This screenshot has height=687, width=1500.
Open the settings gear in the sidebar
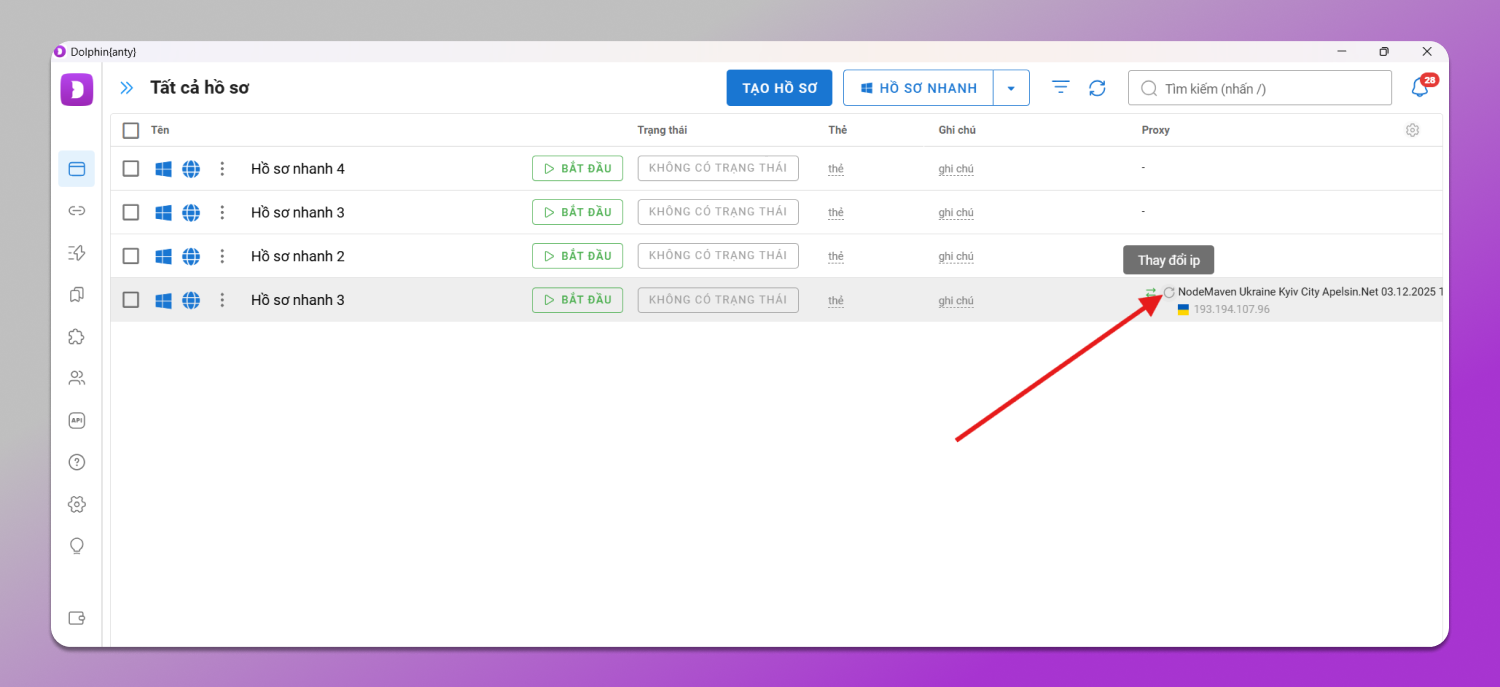76,504
